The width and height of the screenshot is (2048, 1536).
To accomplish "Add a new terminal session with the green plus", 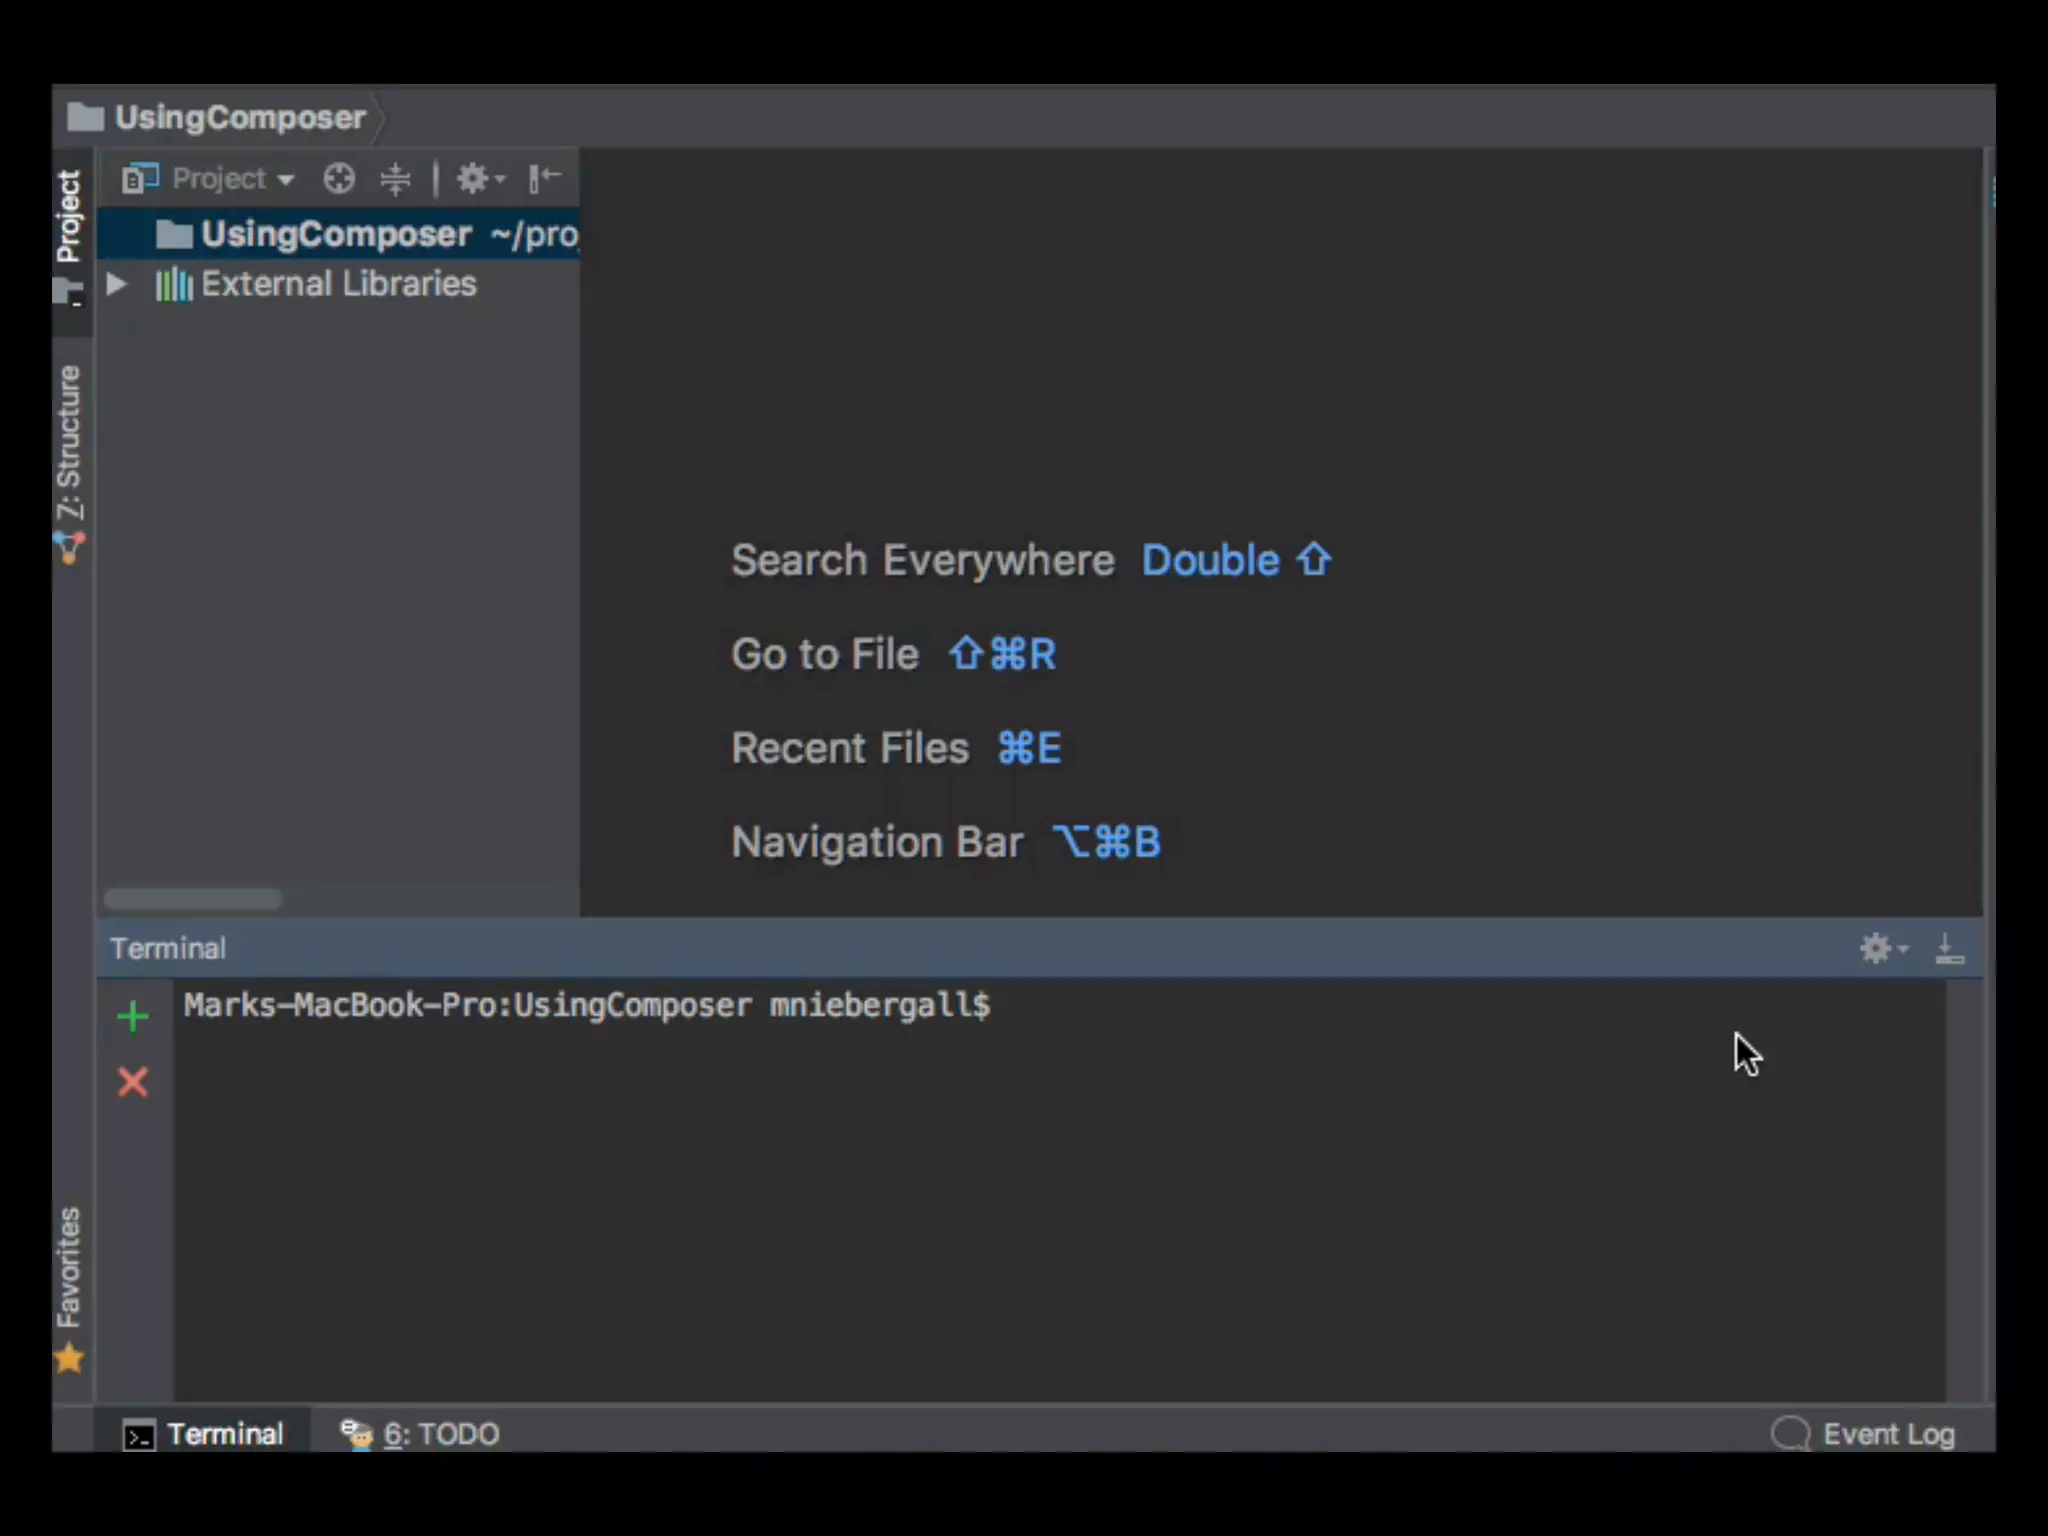I will coord(132,1017).
